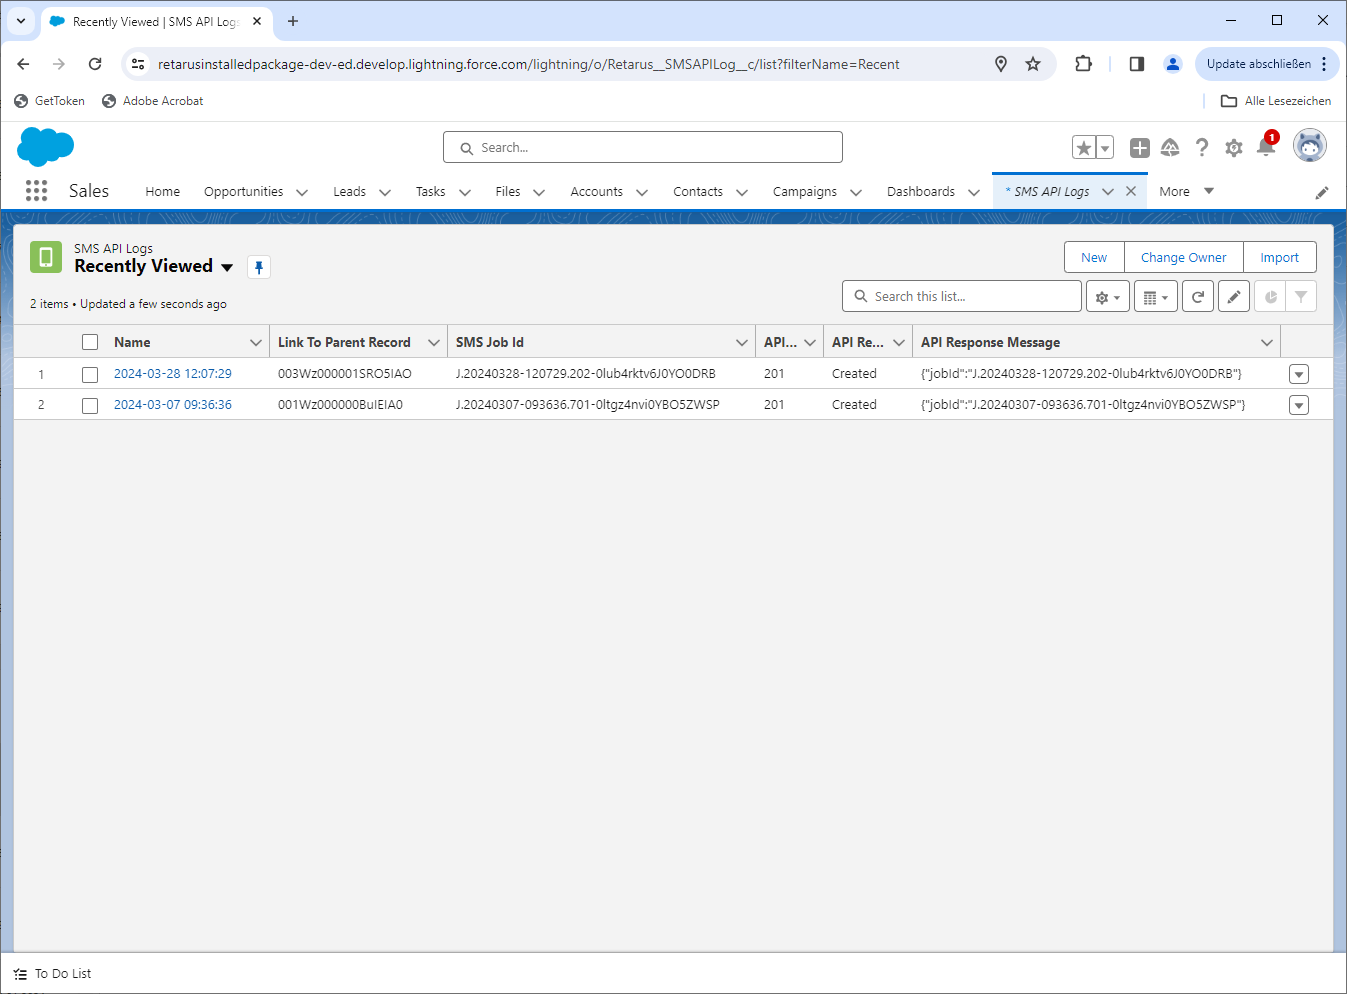
Task: Open the 2024-03-07 09:36:36 record link
Action: [x=173, y=405]
